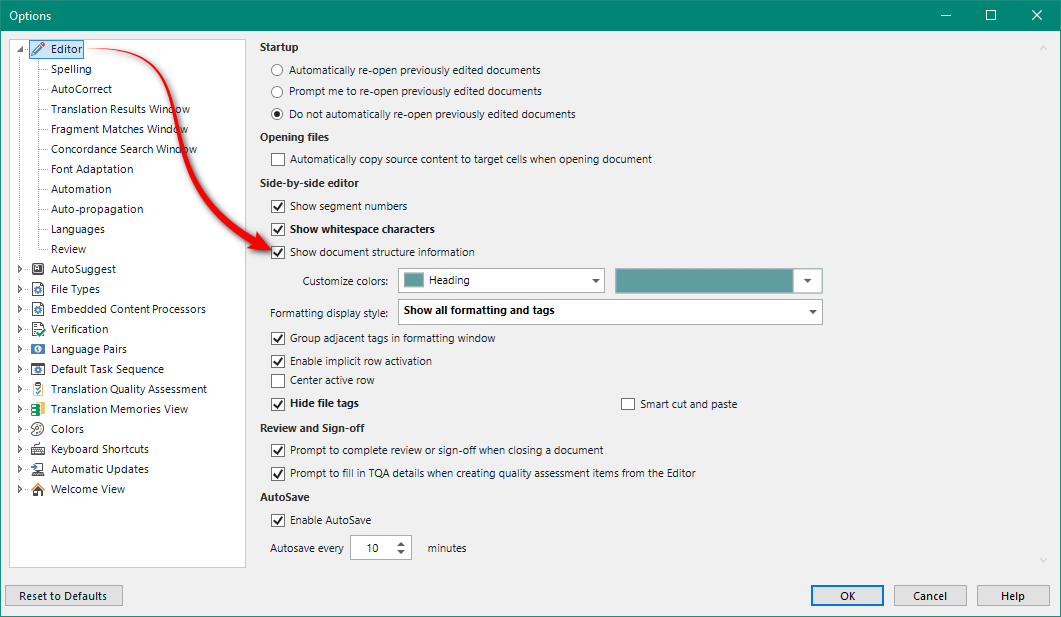Expand the AutoSuggest tree node
This screenshot has height=617, width=1061.
pos(20,269)
